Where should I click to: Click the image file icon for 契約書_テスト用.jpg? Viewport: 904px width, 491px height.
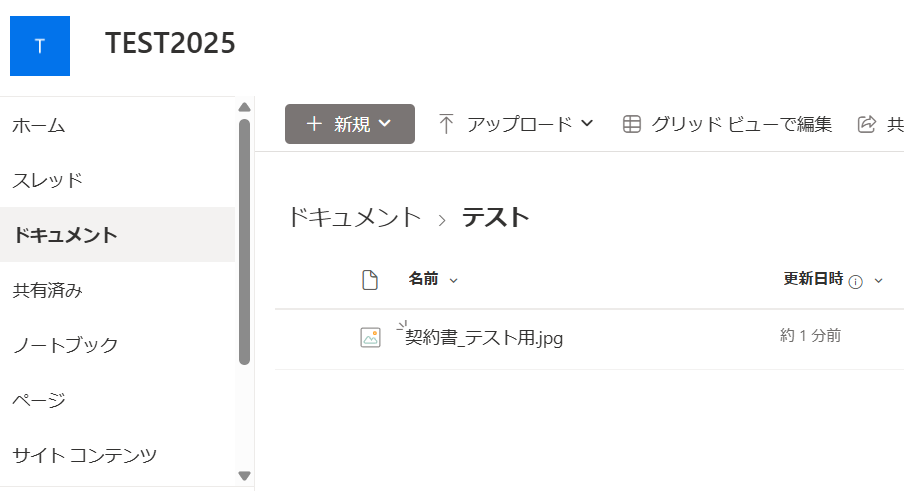pyautogui.click(x=370, y=338)
